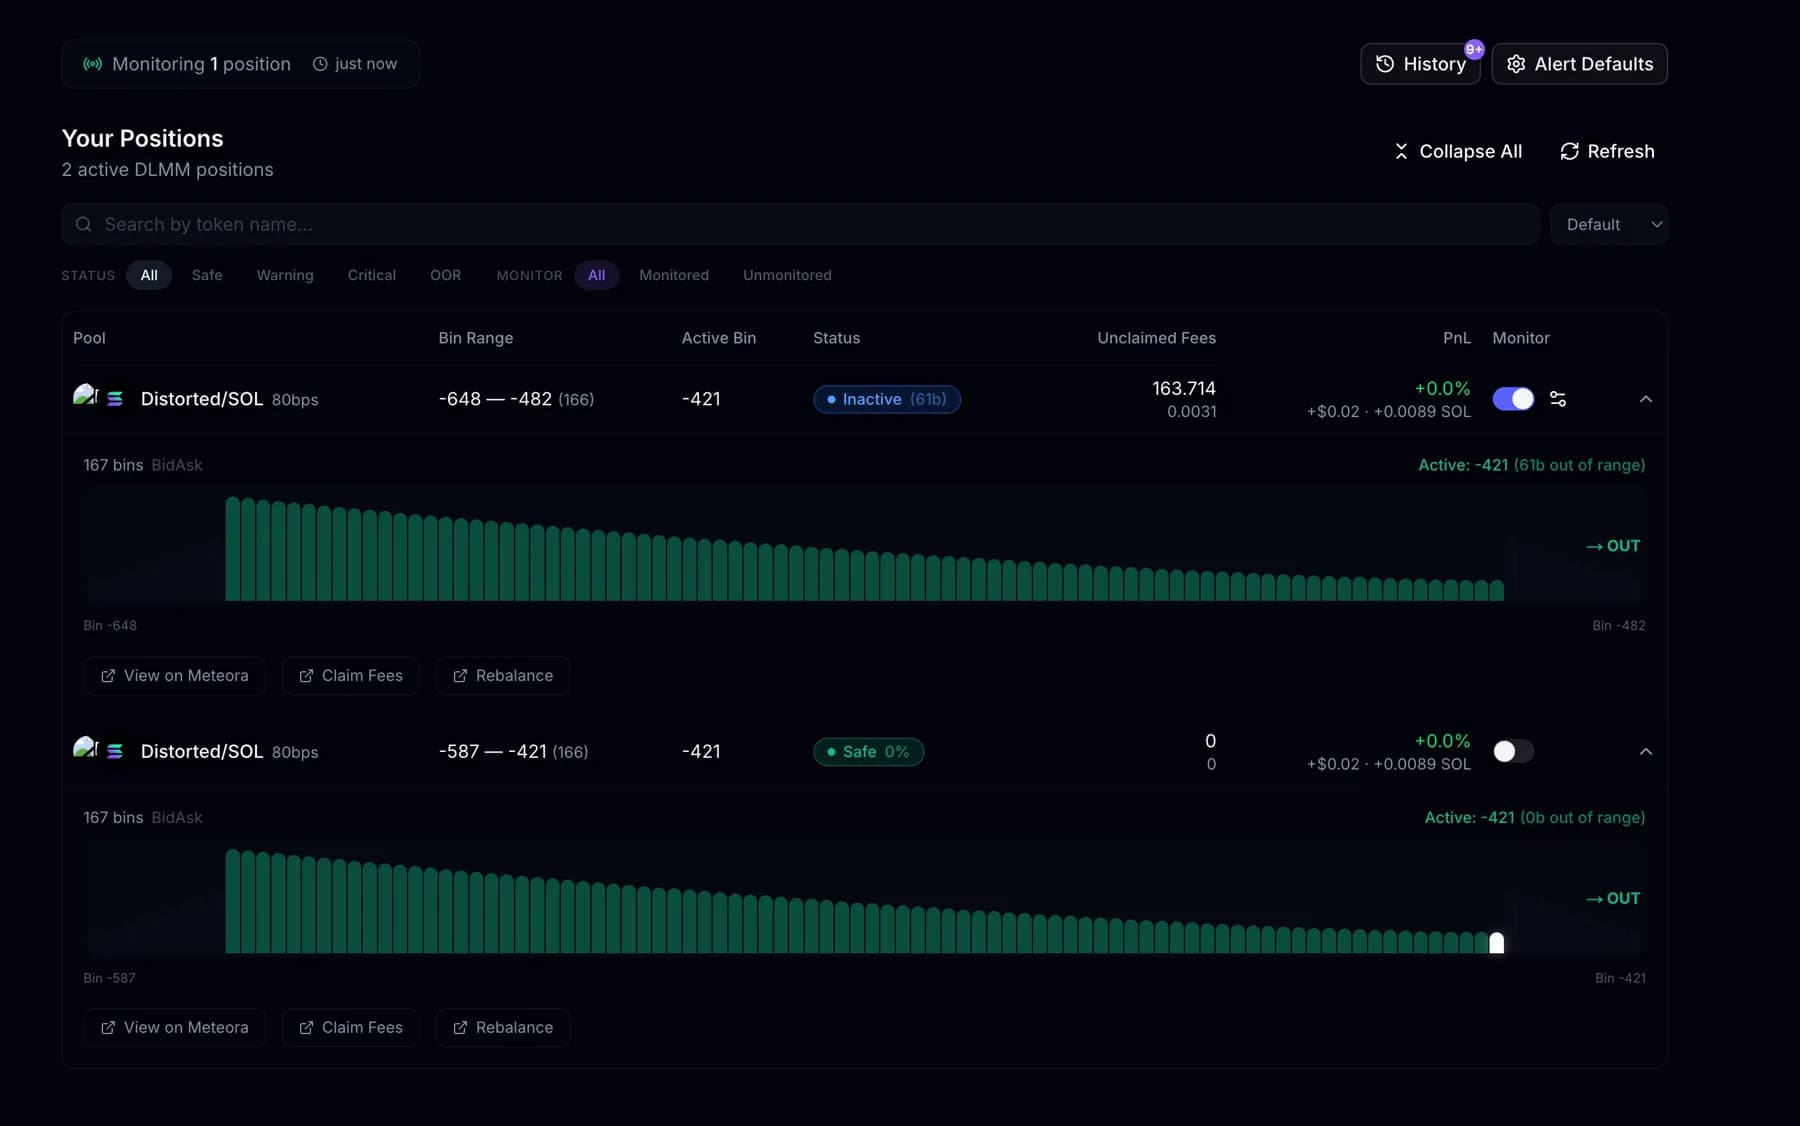The image size is (1800, 1126).
Task: Click the search magnifier icon
Action: coord(84,224)
